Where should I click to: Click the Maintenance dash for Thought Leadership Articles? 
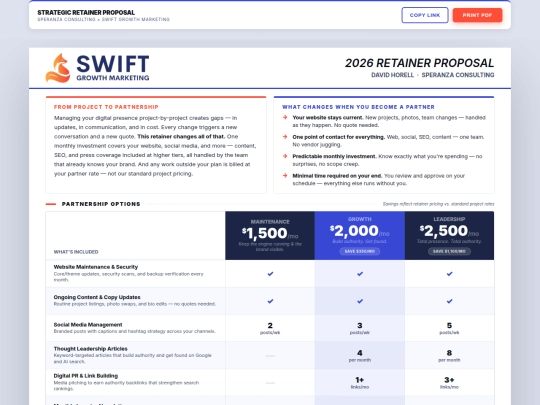[270, 356]
